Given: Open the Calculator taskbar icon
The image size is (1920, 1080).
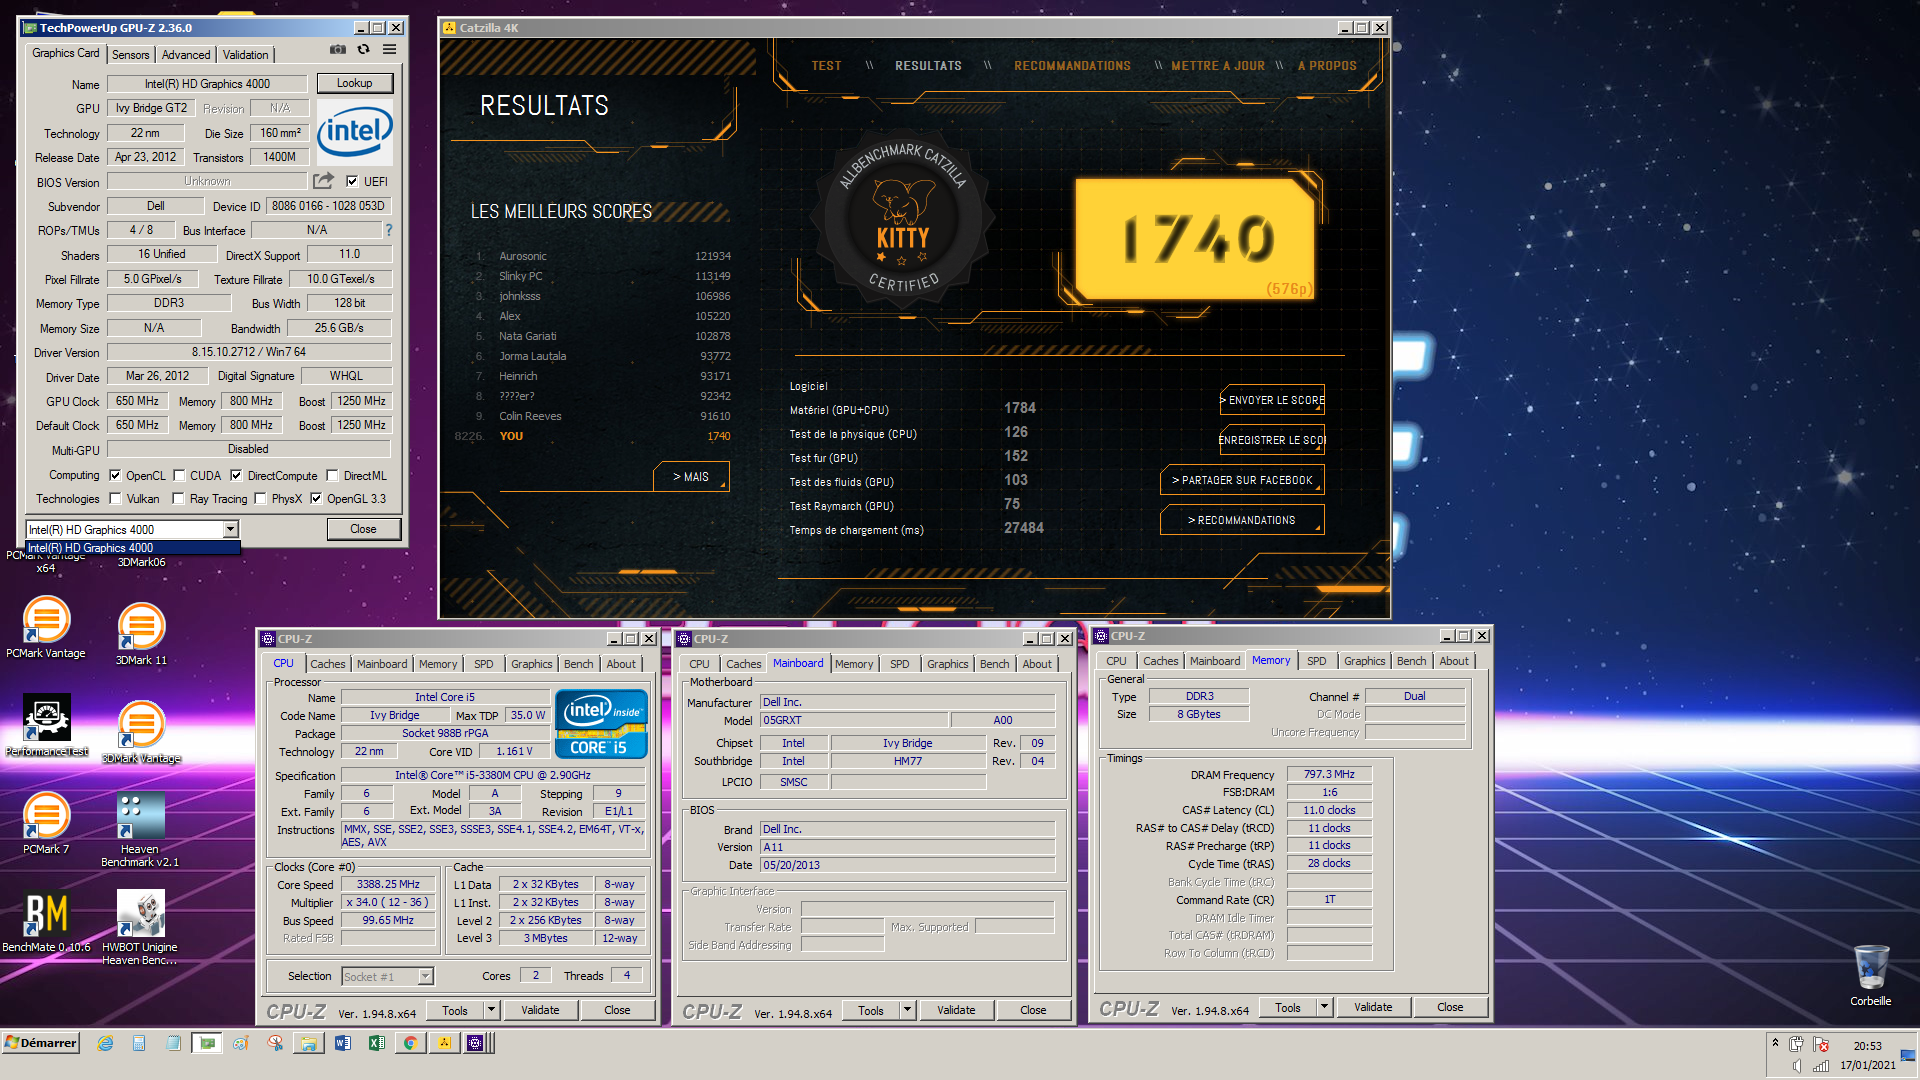Looking at the screenshot, I should 139,1043.
